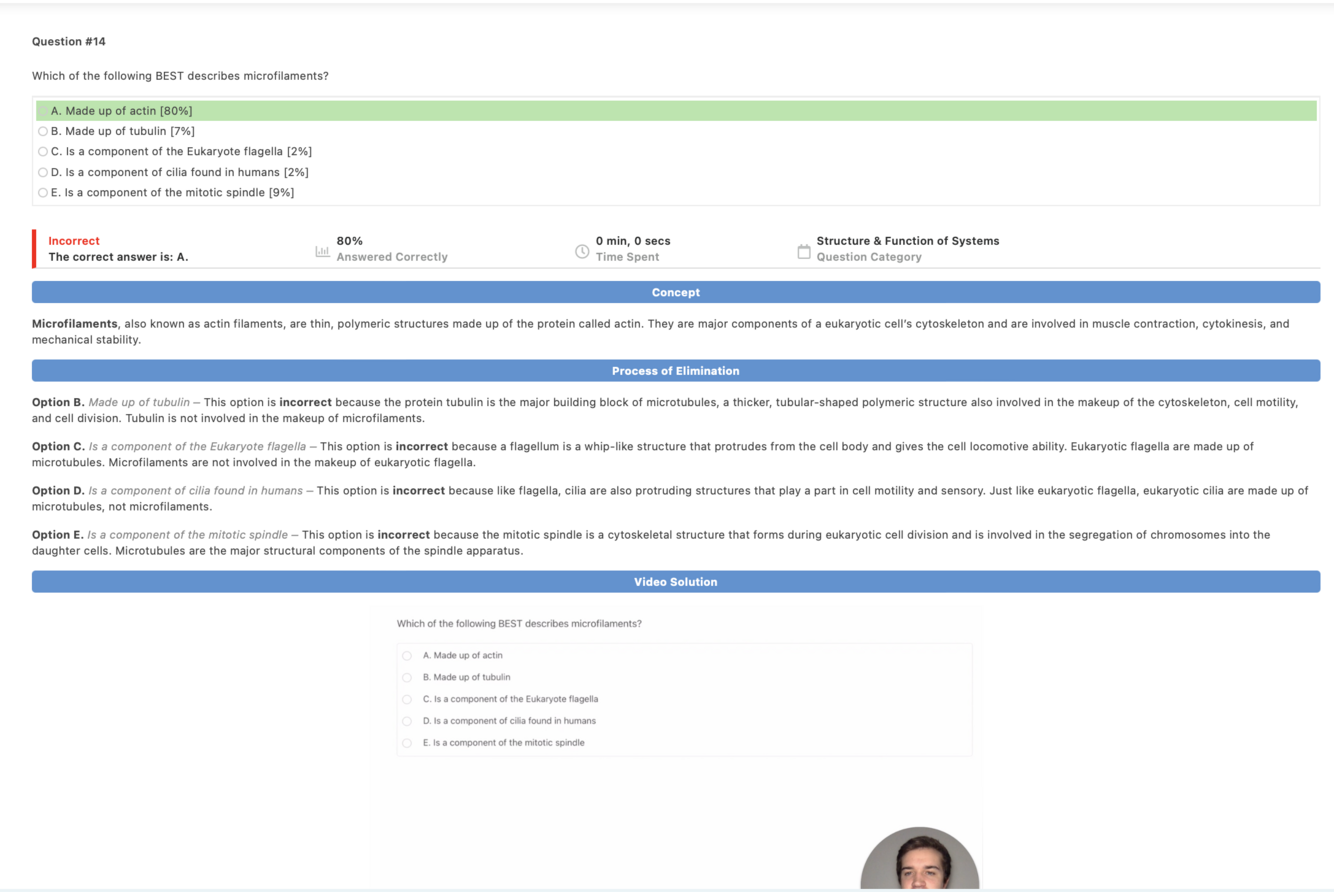This screenshot has width=1334, height=892.
Task: Choose highlighted answer A made up of actin
Action: tap(676, 111)
